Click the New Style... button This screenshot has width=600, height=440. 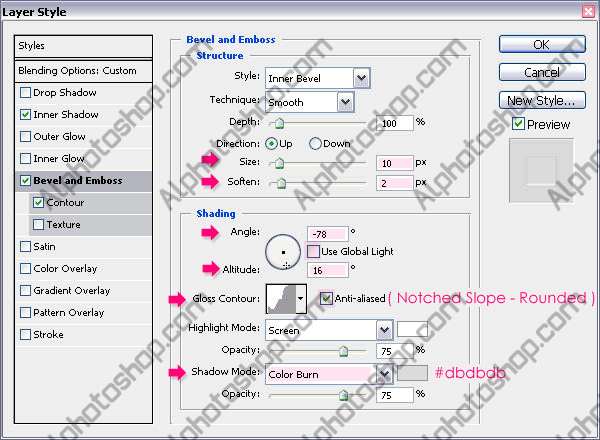(542, 101)
